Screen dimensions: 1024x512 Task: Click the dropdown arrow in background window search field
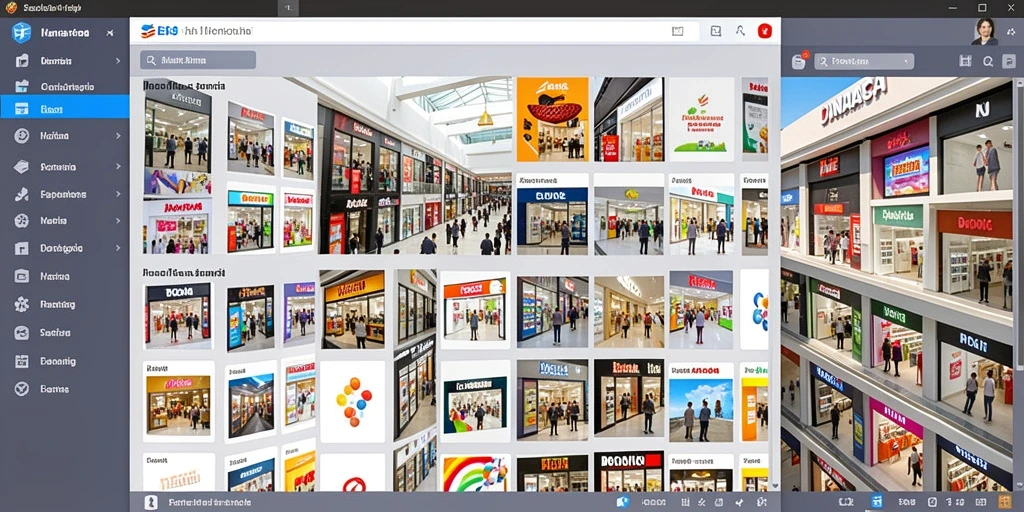pyautogui.click(x=905, y=61)
